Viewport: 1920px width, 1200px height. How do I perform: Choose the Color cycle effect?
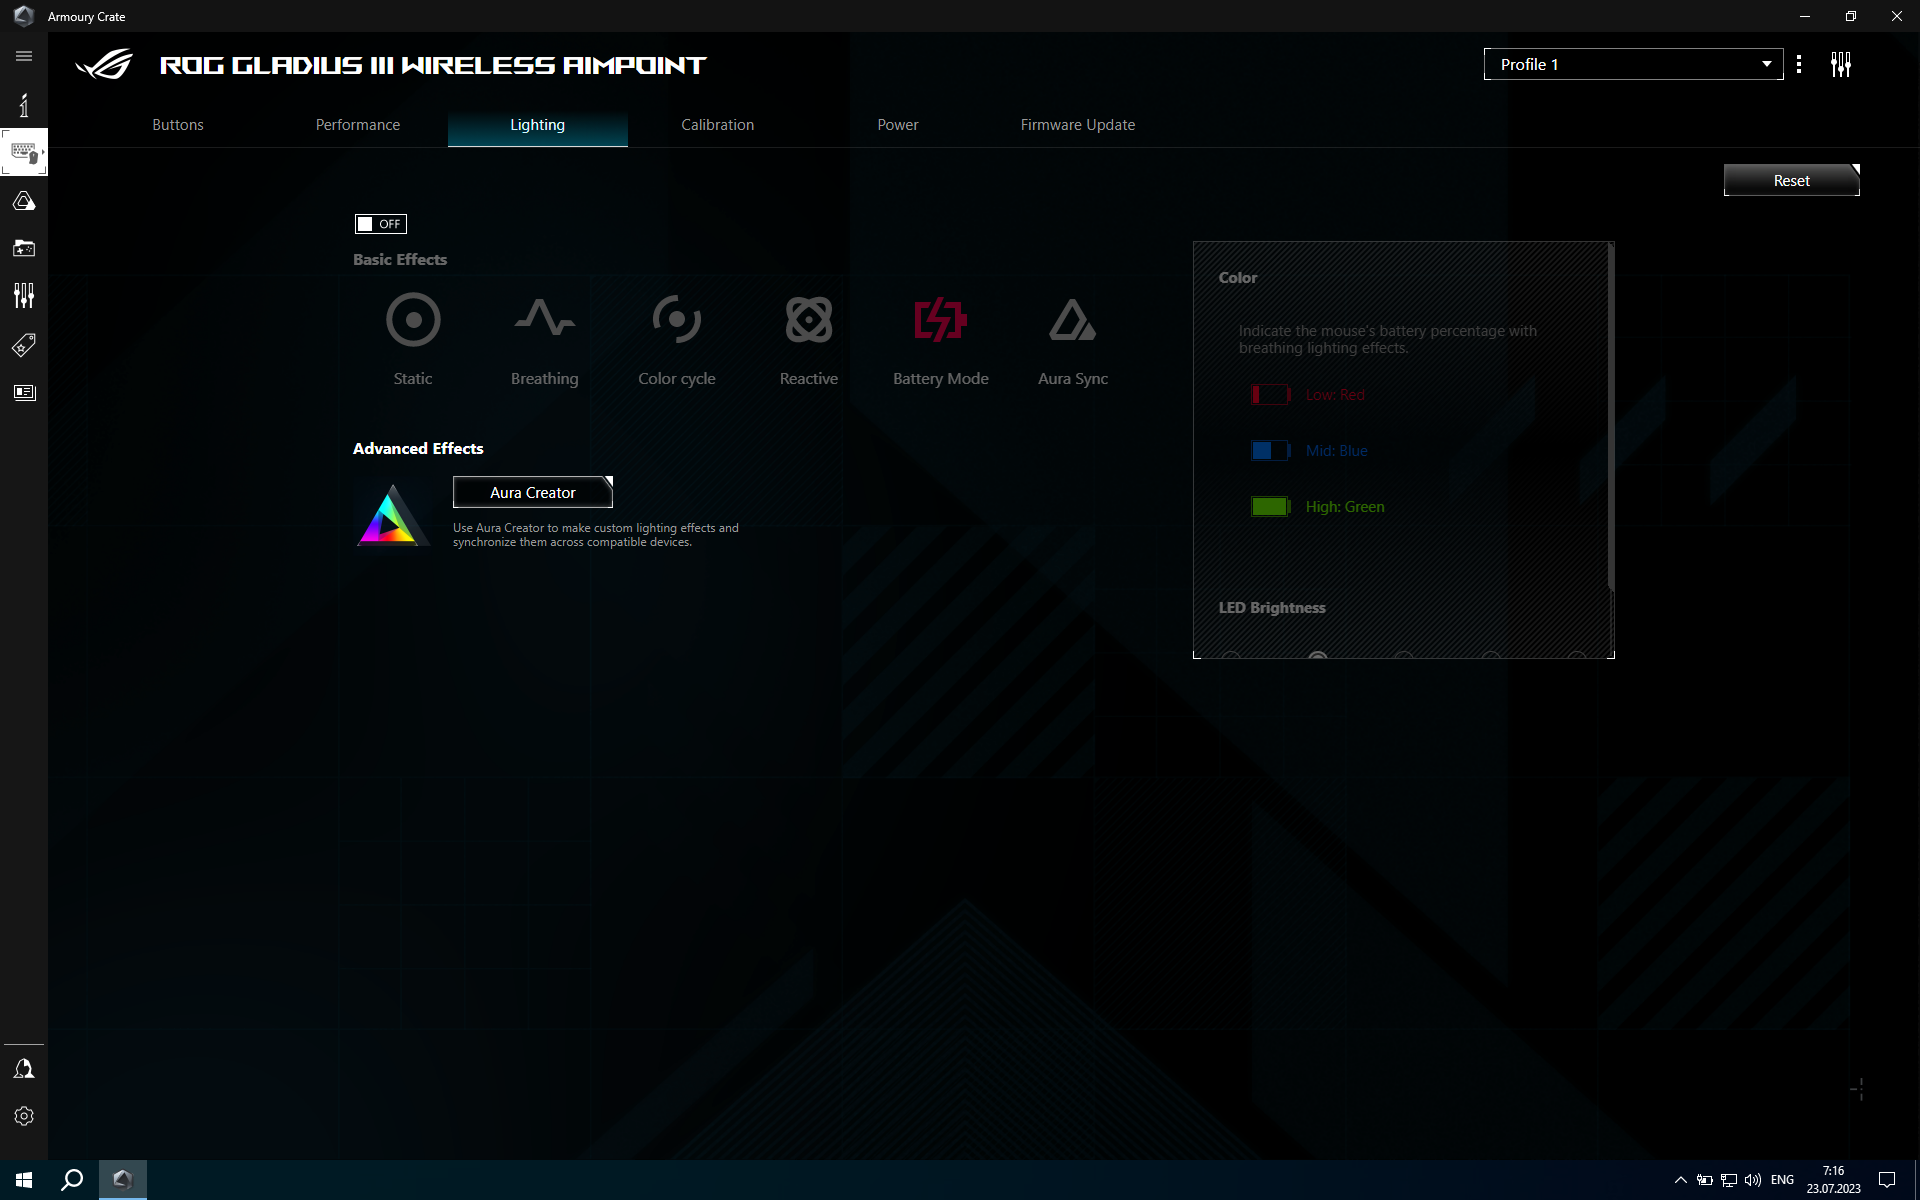pyautogui.click(x=676, y=338)
